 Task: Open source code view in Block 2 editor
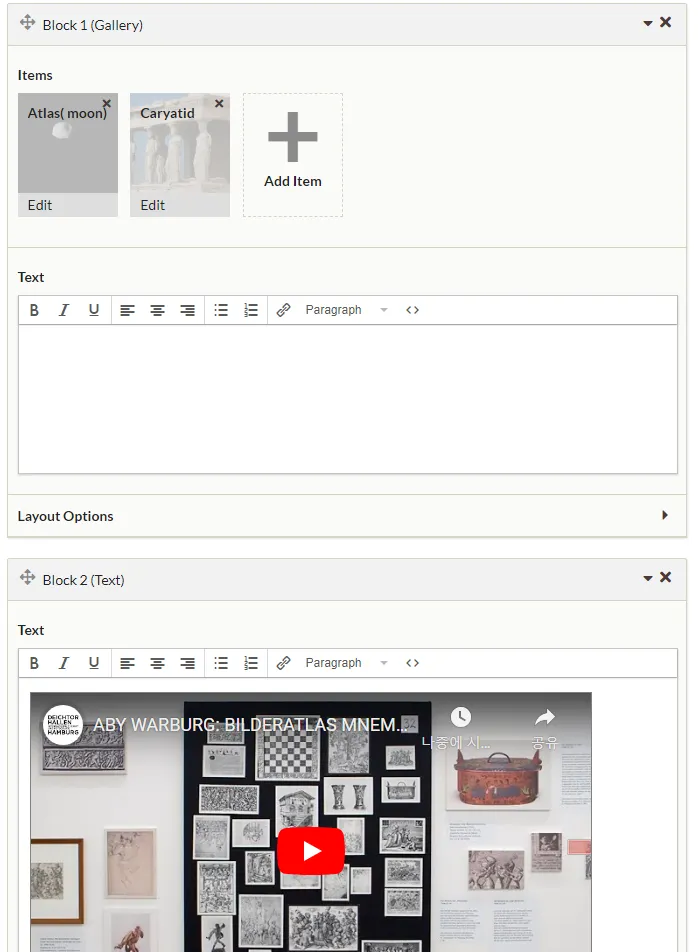coord(412,663)
